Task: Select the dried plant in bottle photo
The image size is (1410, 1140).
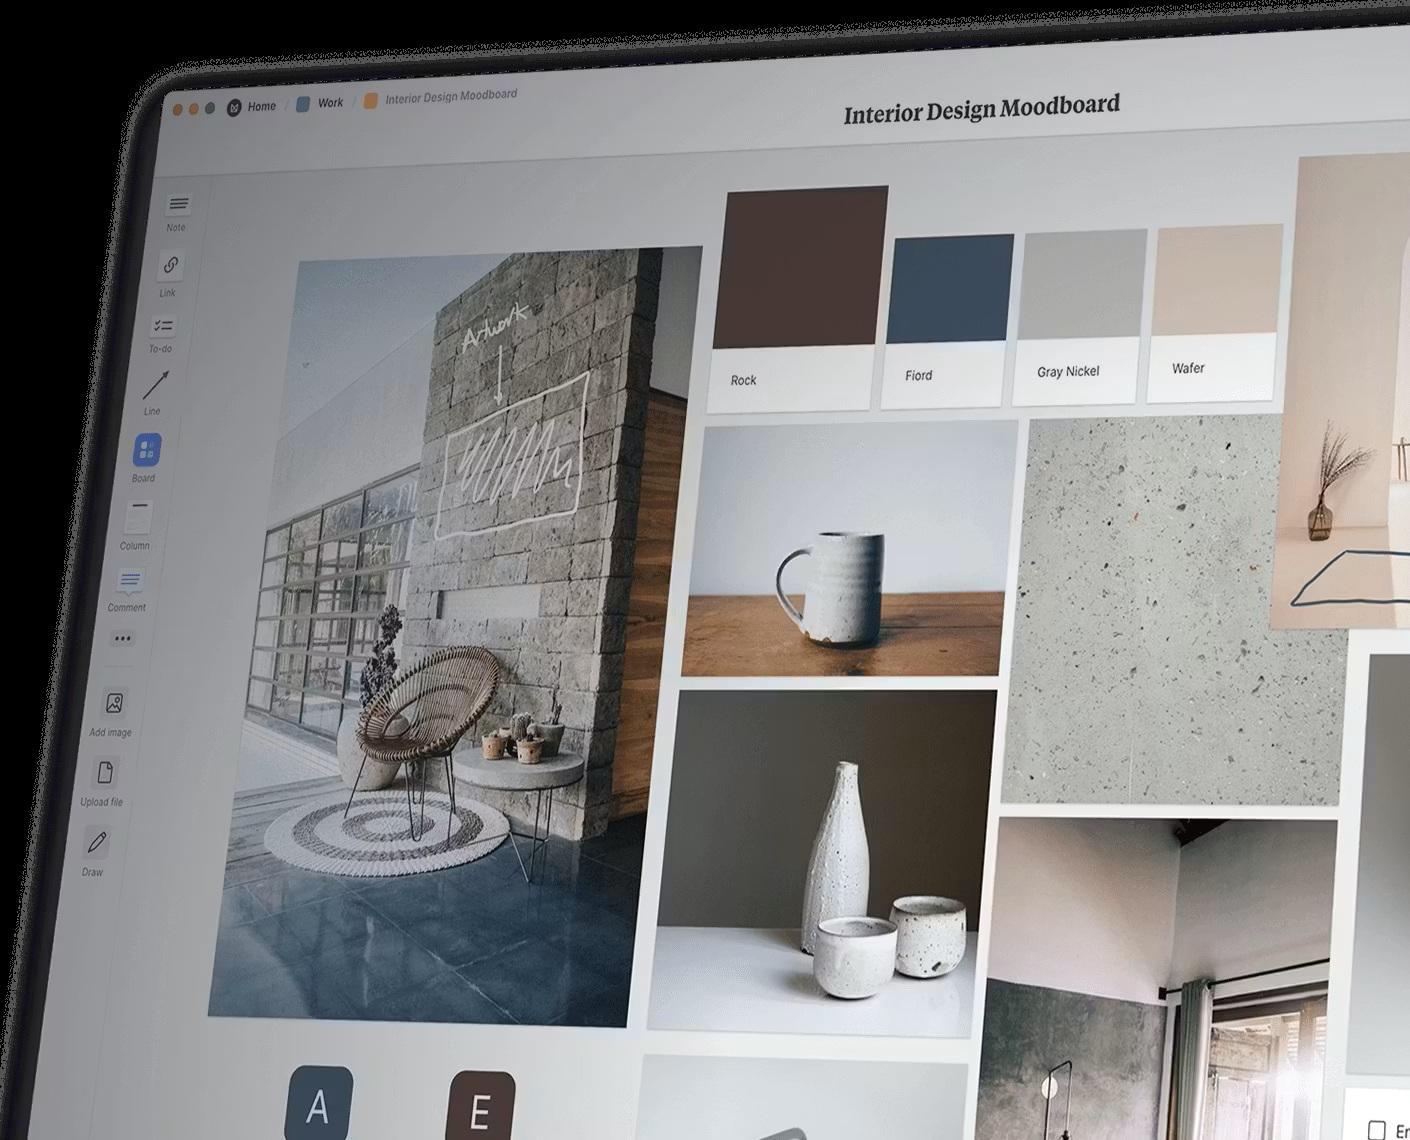Action: [1342, 392]
